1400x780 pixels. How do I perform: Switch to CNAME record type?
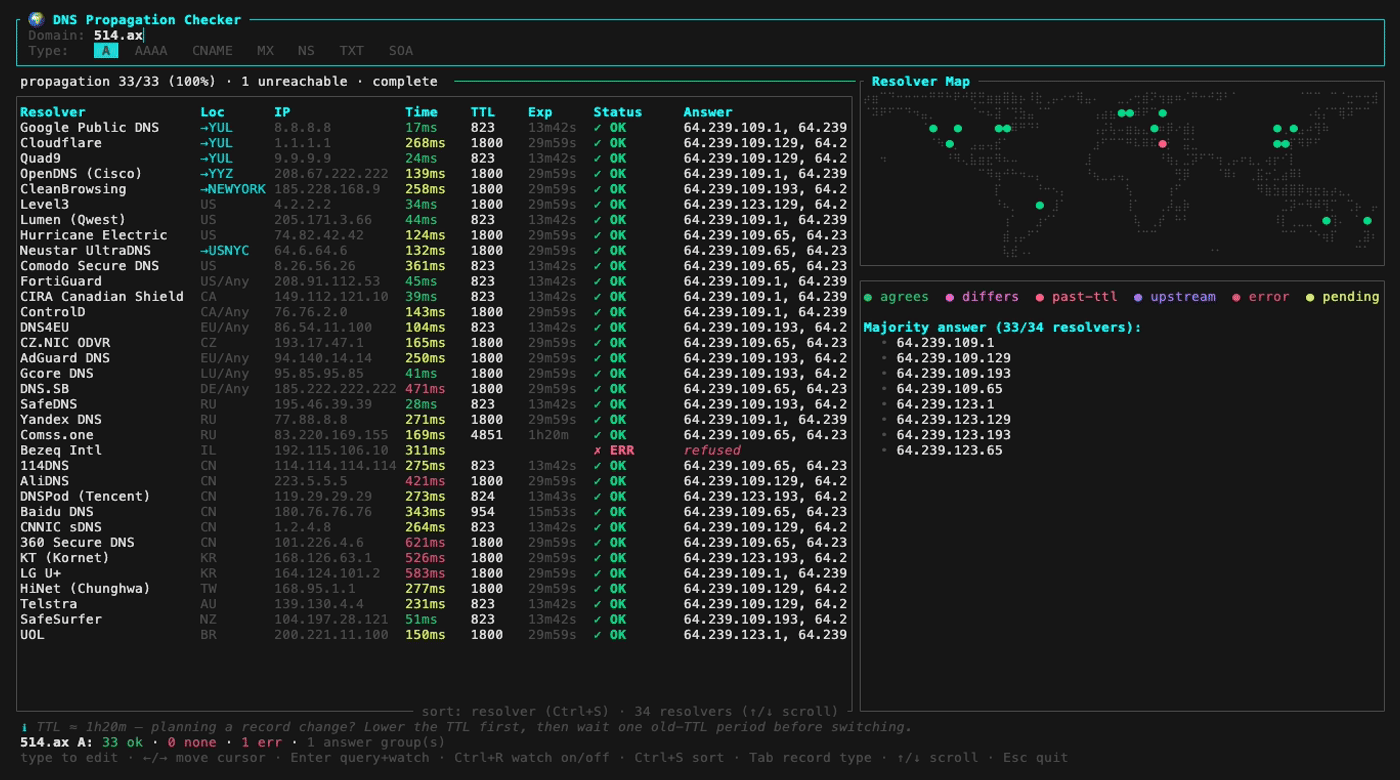coord(212,51)
